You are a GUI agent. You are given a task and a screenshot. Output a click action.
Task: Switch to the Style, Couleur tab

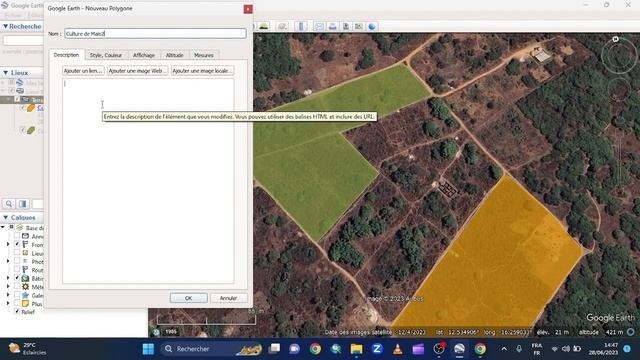[106, 55]
